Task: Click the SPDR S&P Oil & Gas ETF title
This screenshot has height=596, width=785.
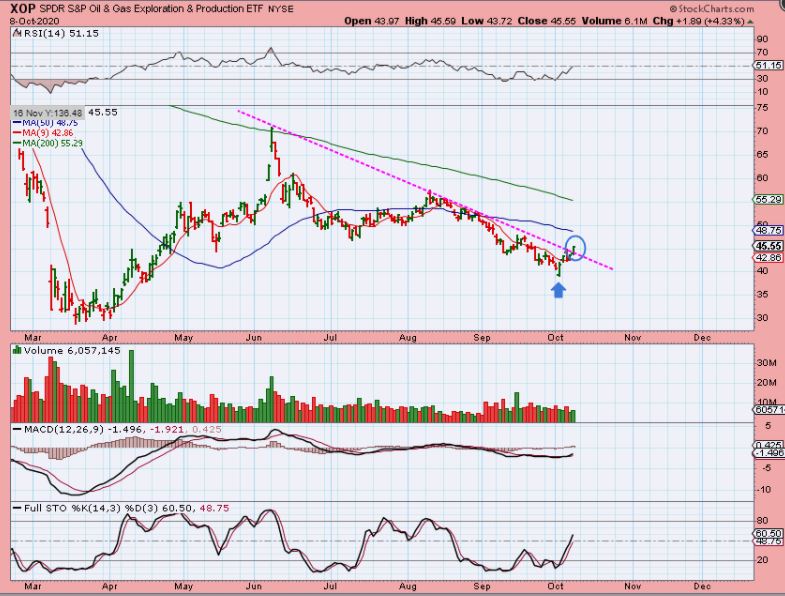Action: pyautogui.click(x=153, y=9)
